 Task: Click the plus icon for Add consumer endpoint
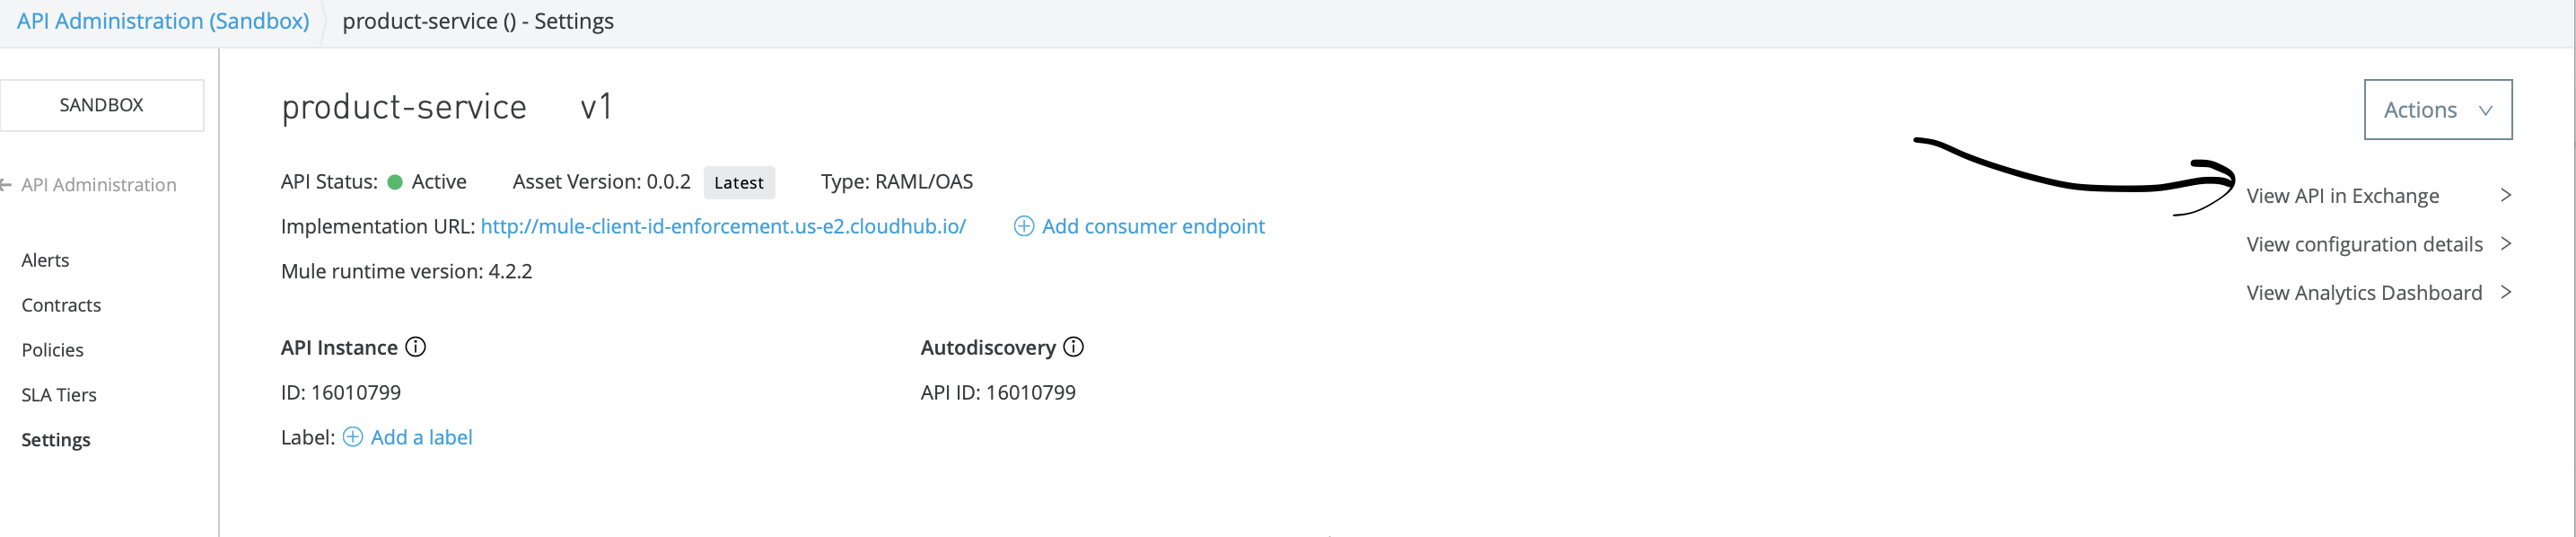1023,226
